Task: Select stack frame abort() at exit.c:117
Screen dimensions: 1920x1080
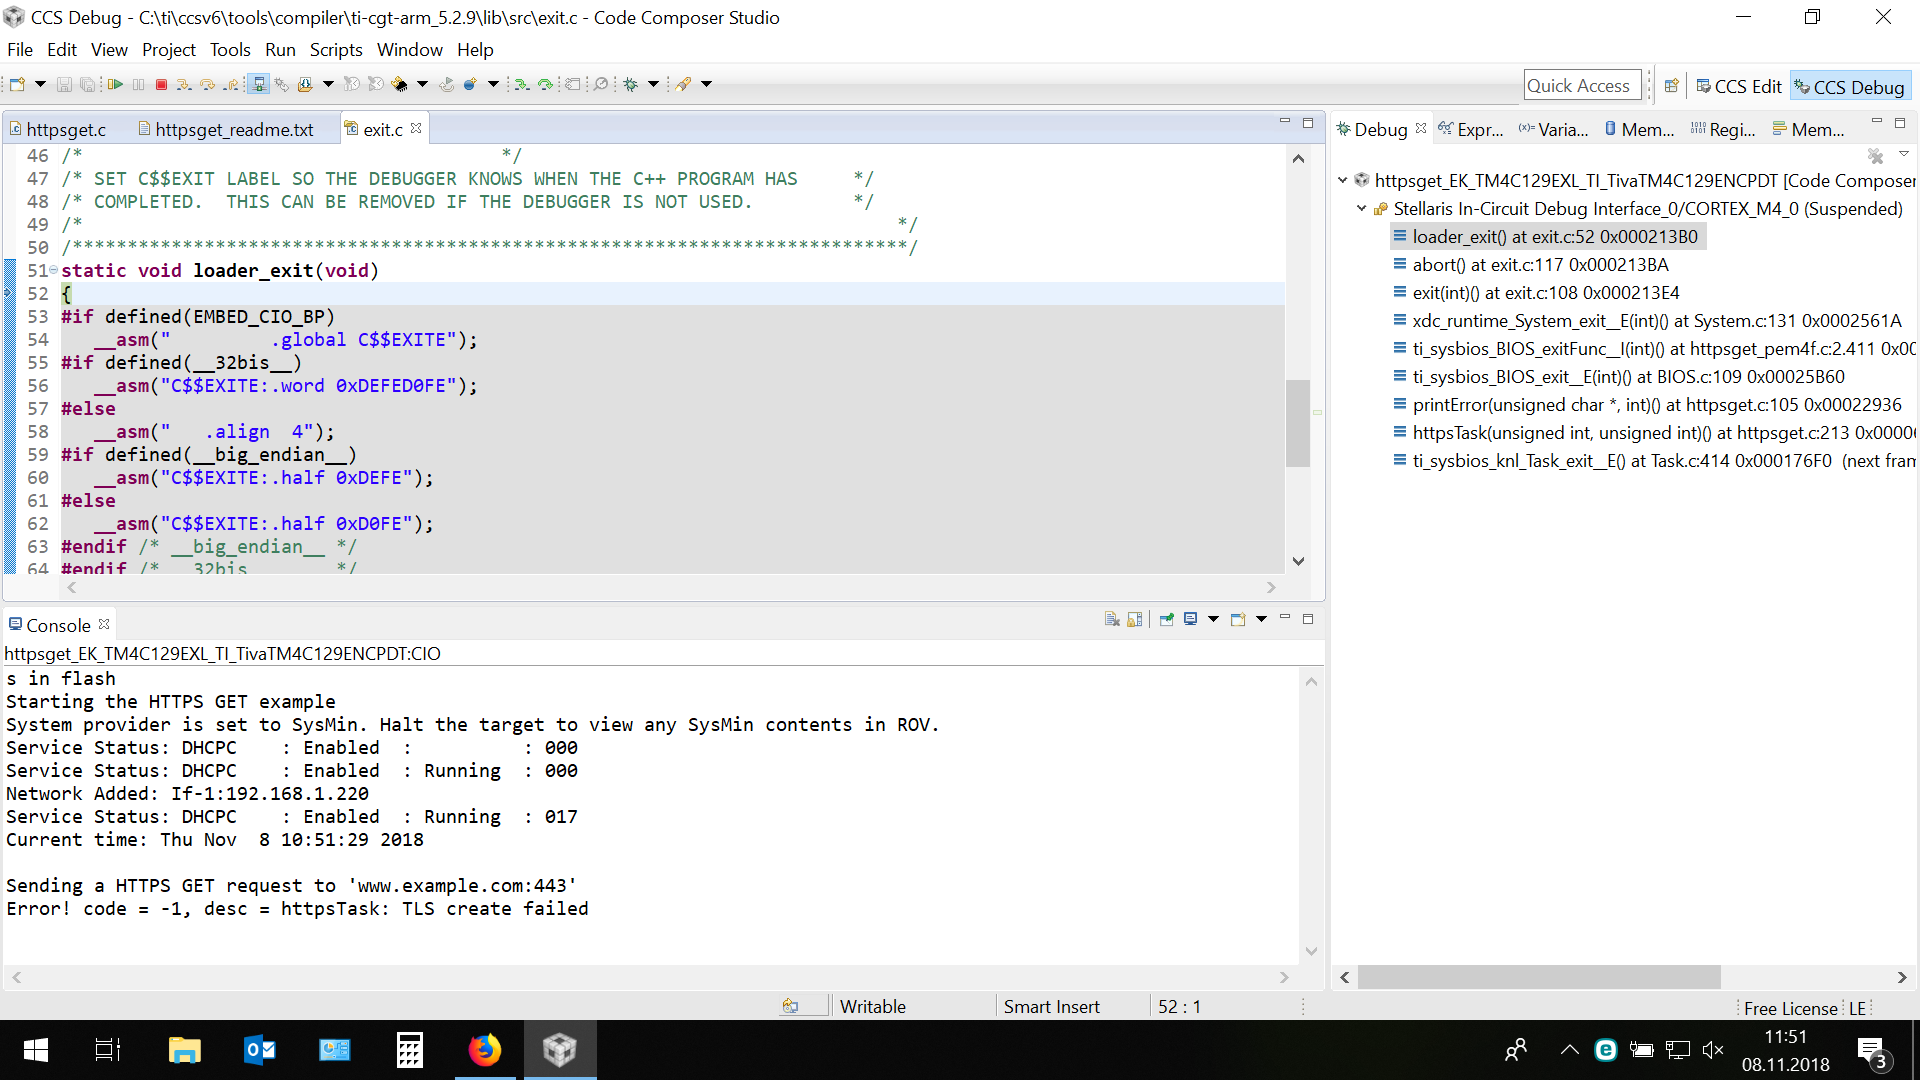Action: tap(1540, 265)
